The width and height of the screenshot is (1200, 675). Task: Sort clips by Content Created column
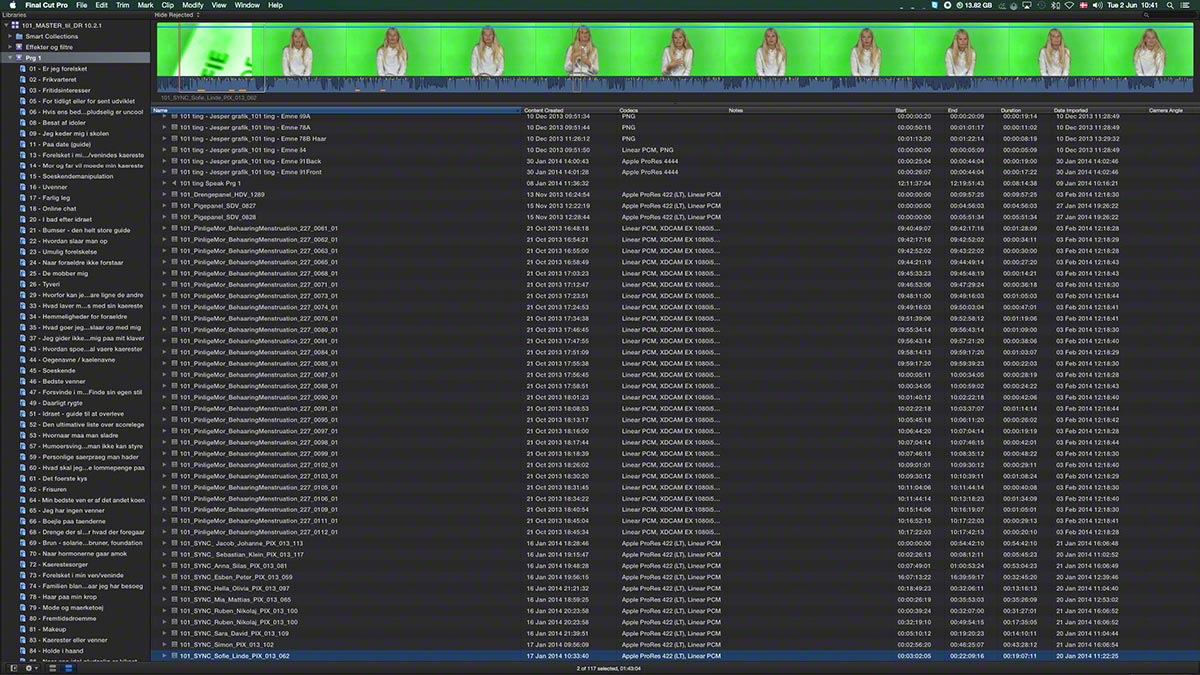[x=570, y=109]
